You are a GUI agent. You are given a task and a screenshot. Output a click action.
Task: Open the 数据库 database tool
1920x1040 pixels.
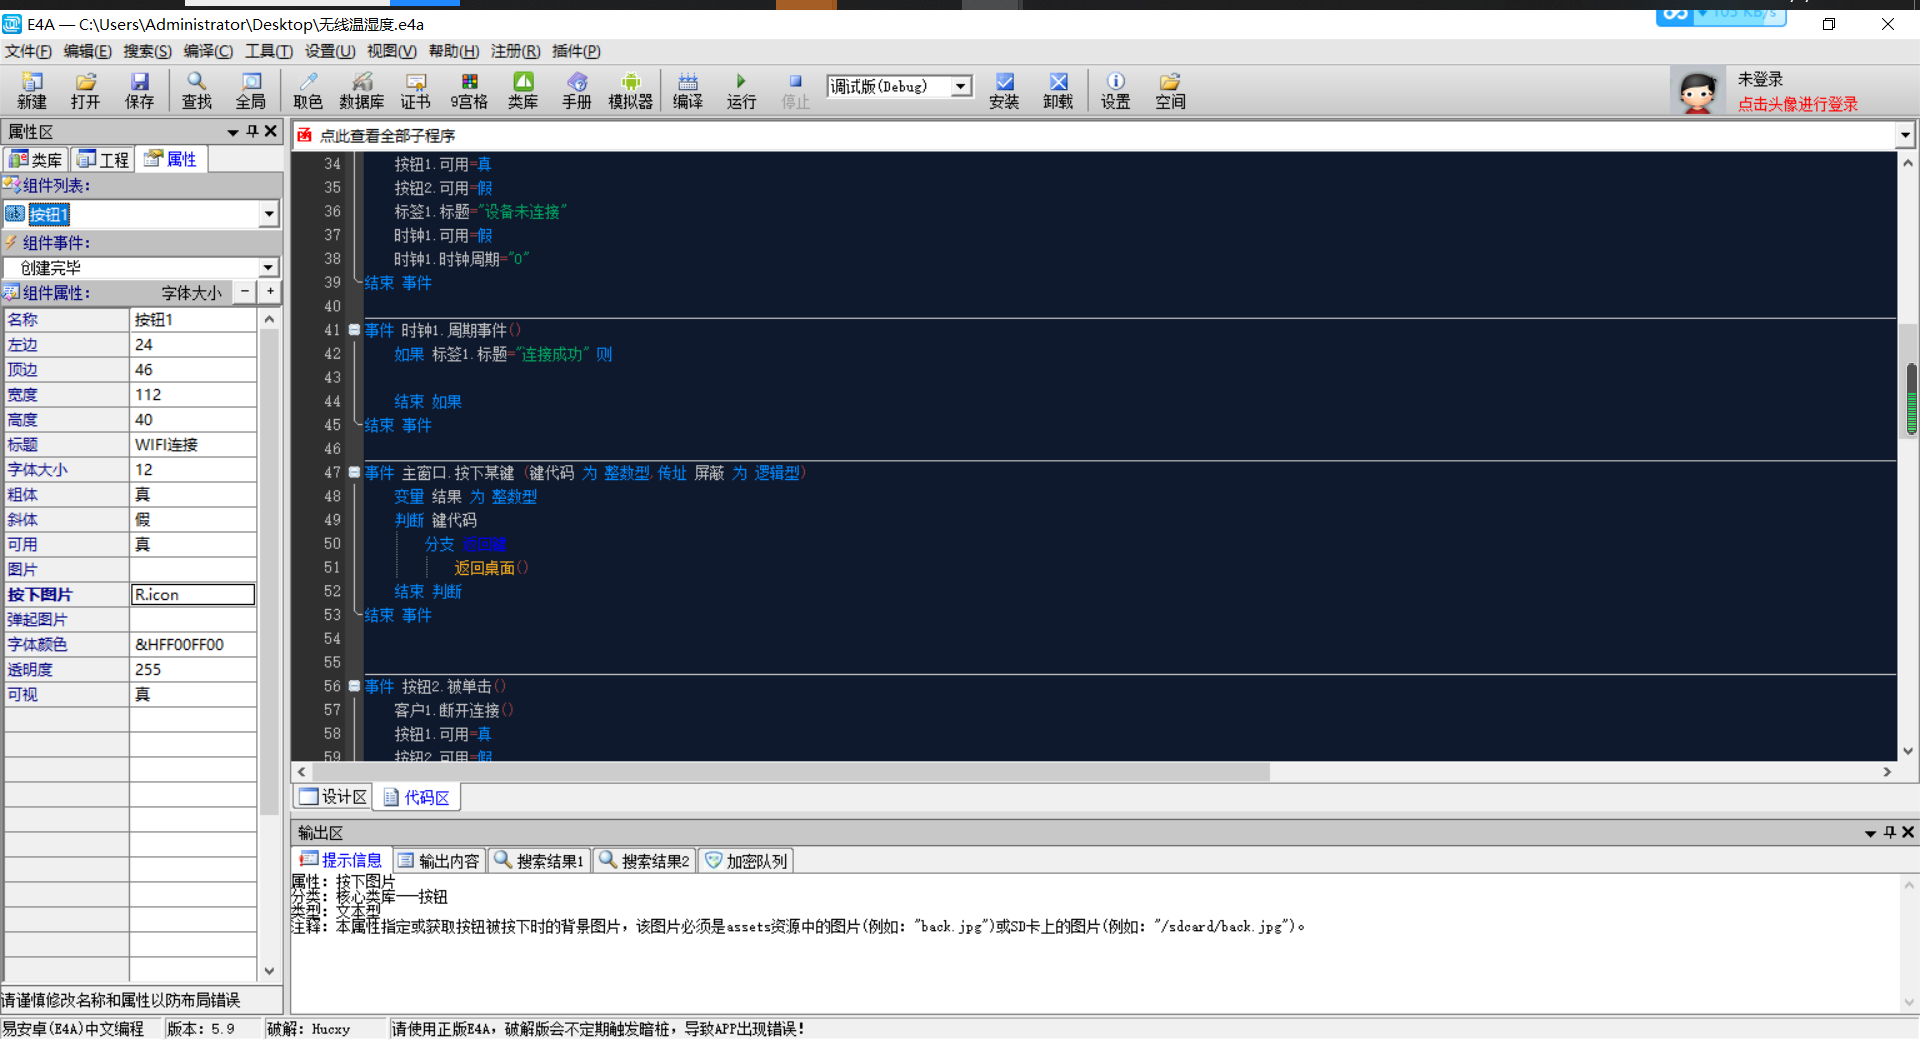click(x=362, y=90)
